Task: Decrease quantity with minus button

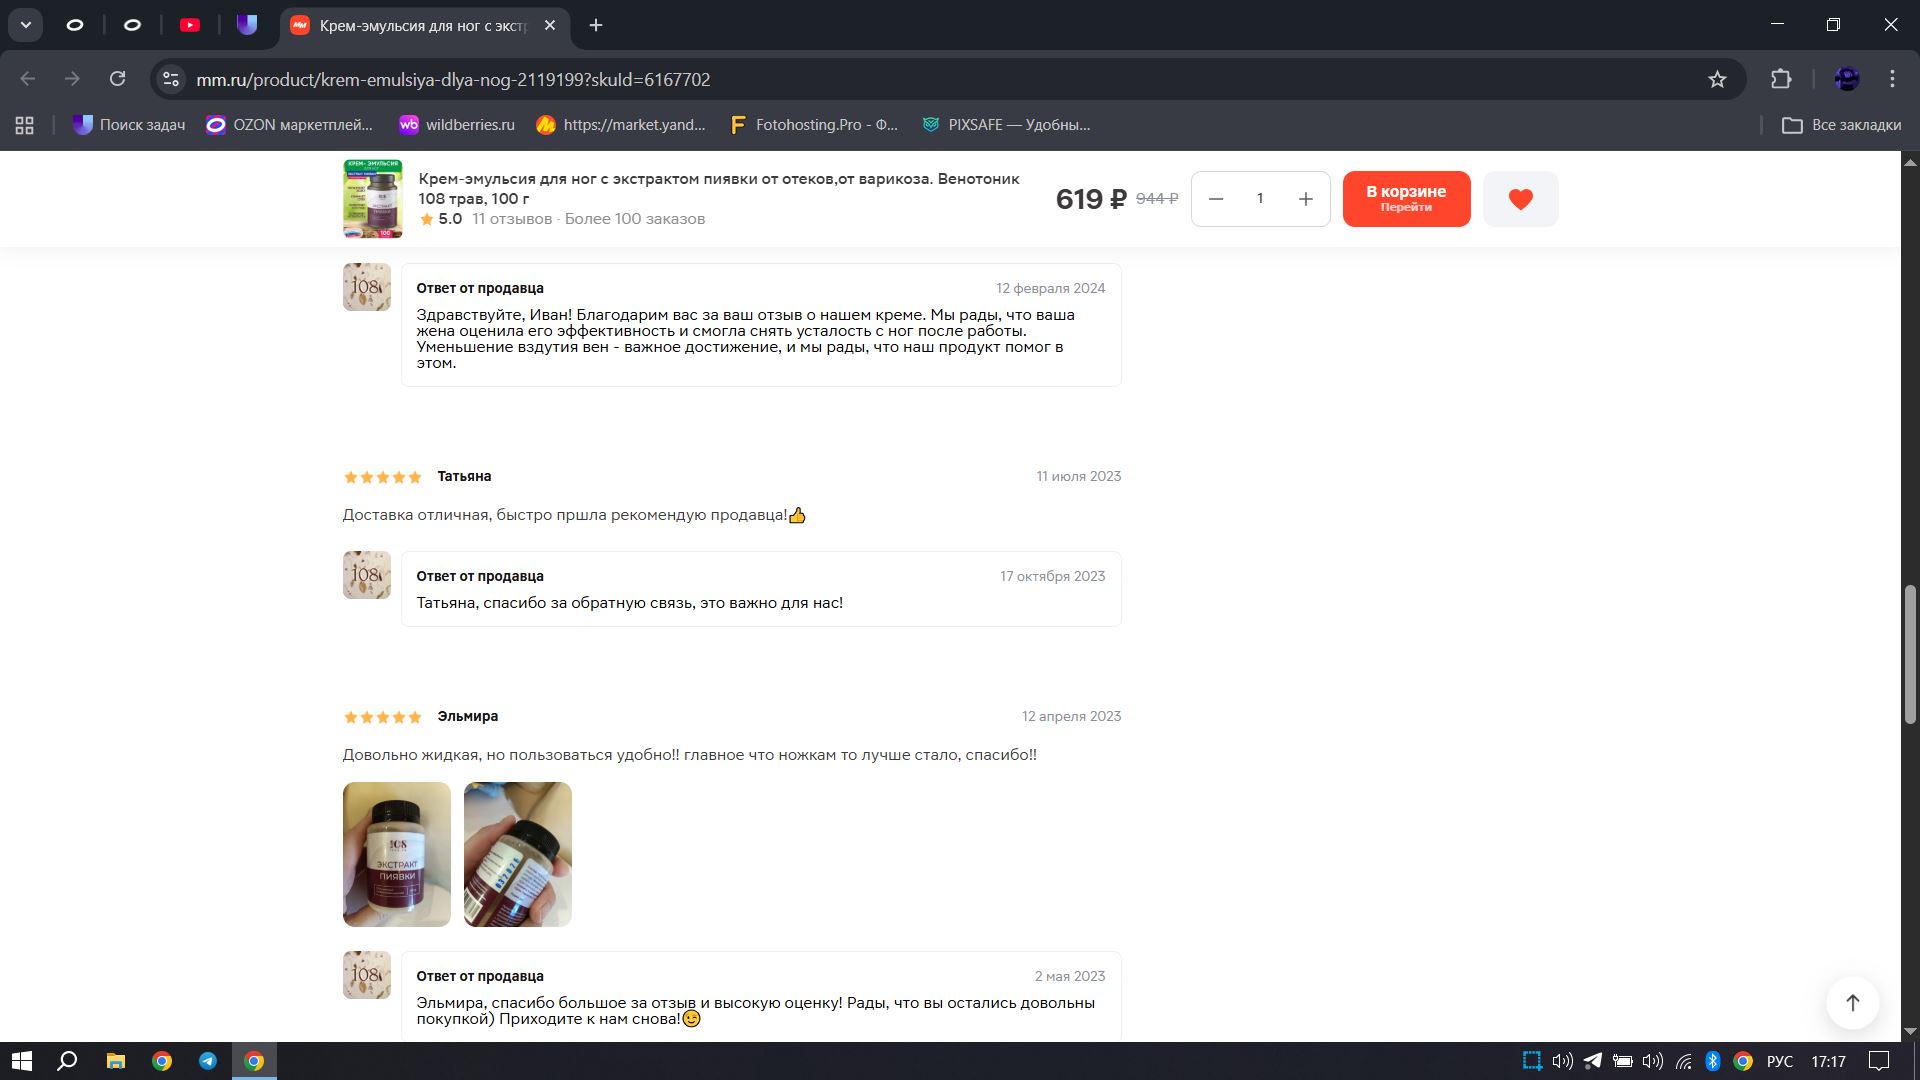Action: [1216, 199]
